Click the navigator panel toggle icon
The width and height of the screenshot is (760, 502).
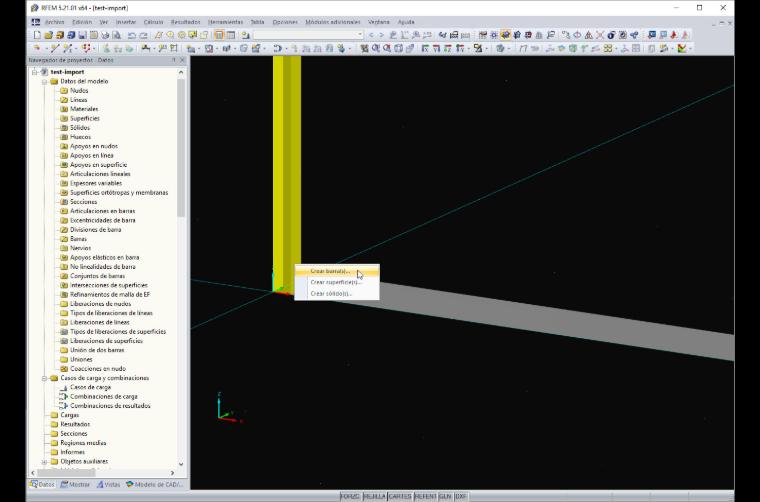pyautogui.click(x=219, y=35)
